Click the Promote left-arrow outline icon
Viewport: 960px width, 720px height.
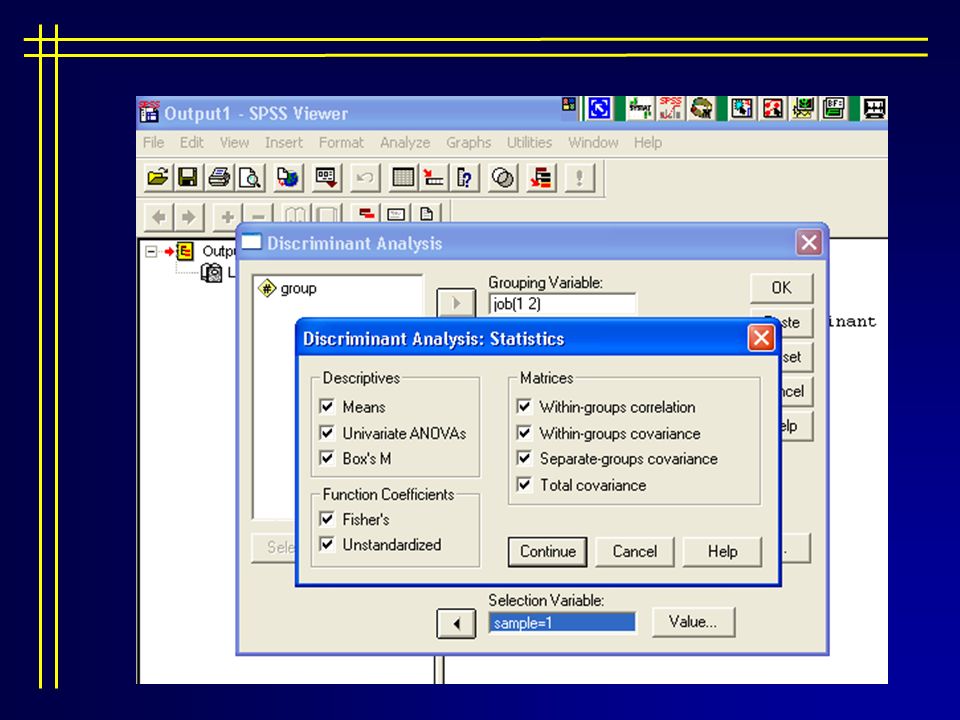(x=159, y=216)
